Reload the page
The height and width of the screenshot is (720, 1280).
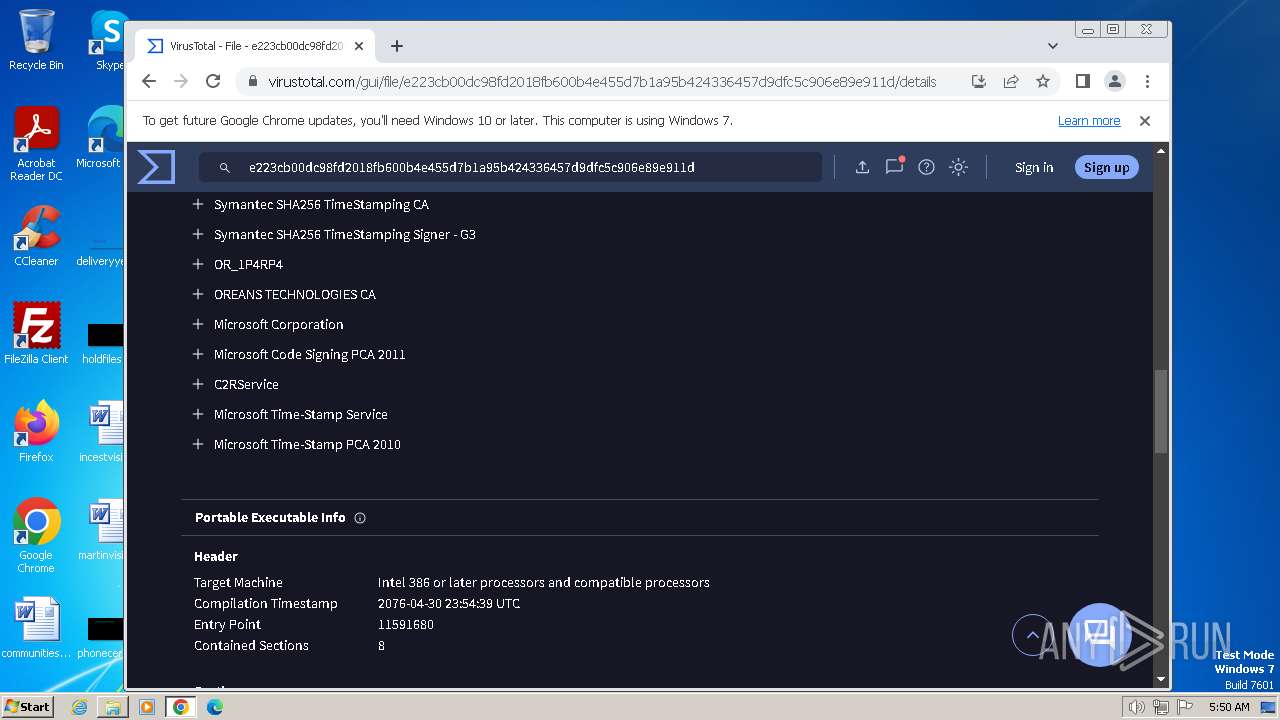(213, 81)
